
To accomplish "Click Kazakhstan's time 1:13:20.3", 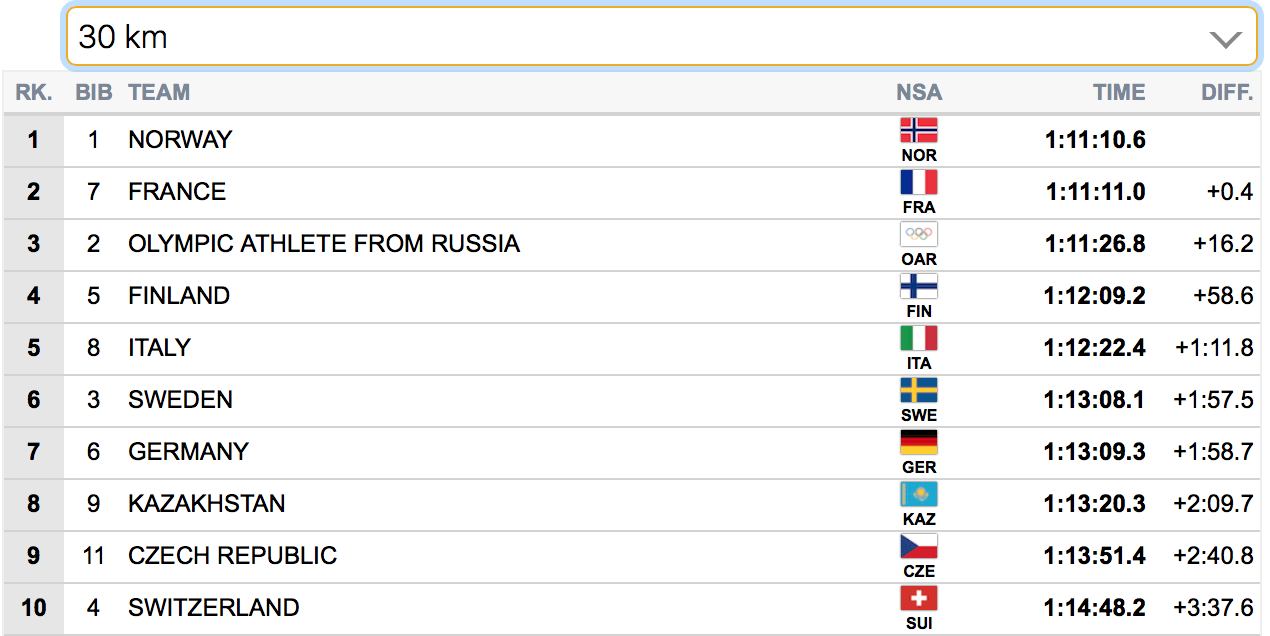I will click(x=1095, y=503).
